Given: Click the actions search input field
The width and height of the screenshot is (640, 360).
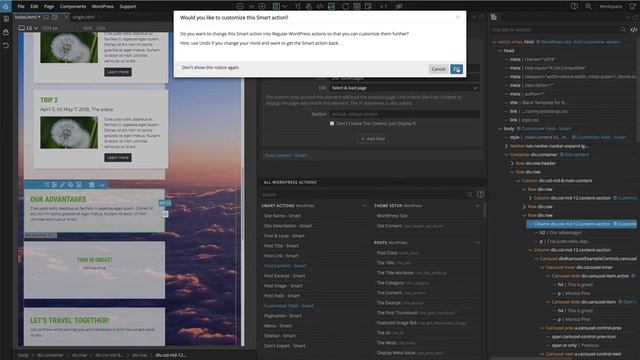Looking at the screenshot, I should 363,195.
